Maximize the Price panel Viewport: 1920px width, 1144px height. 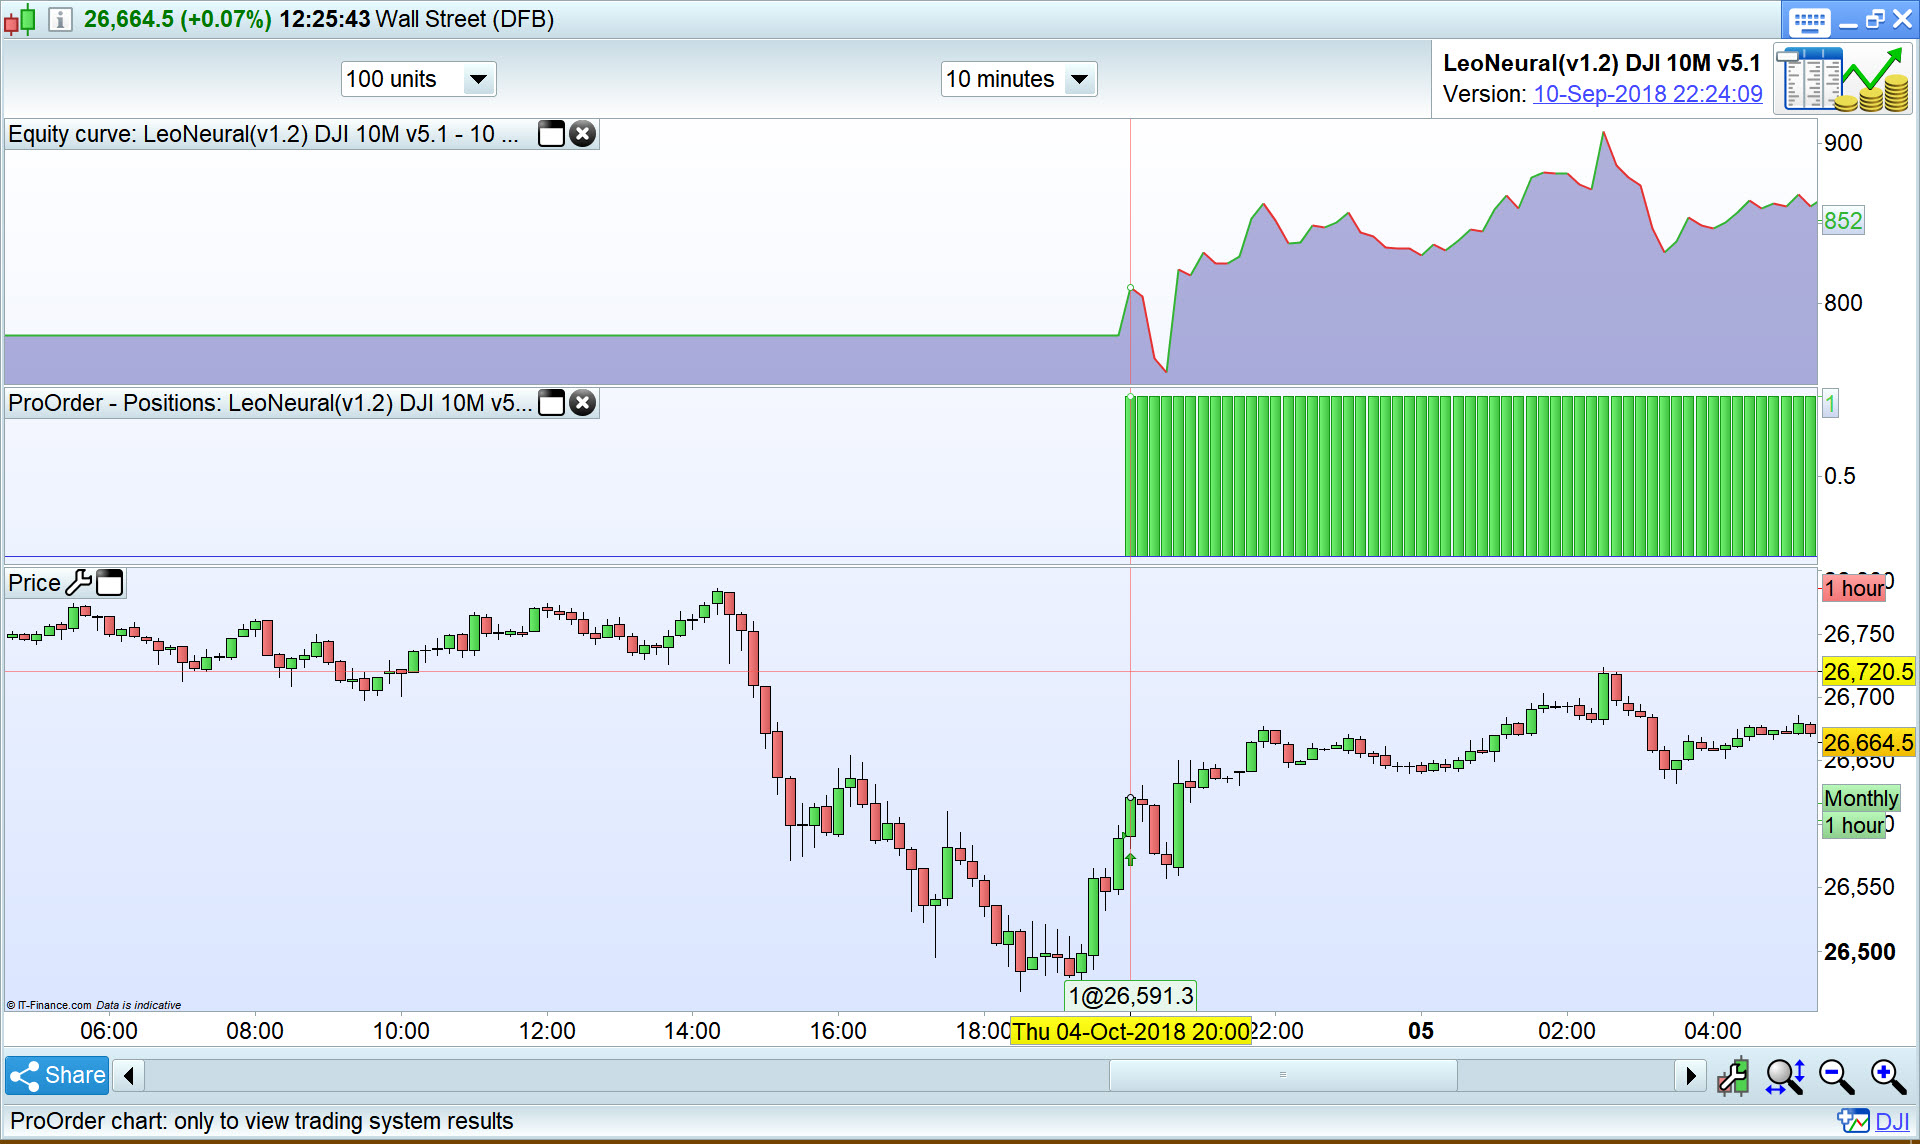coord(110,583)
